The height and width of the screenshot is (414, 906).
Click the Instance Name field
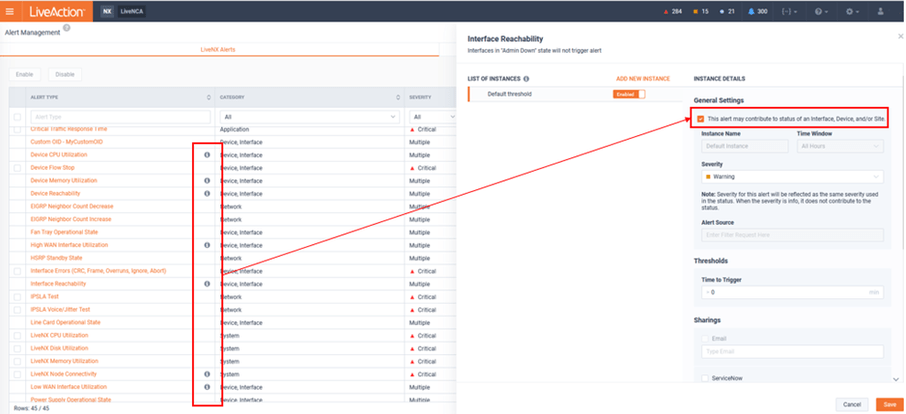[745, 146]
